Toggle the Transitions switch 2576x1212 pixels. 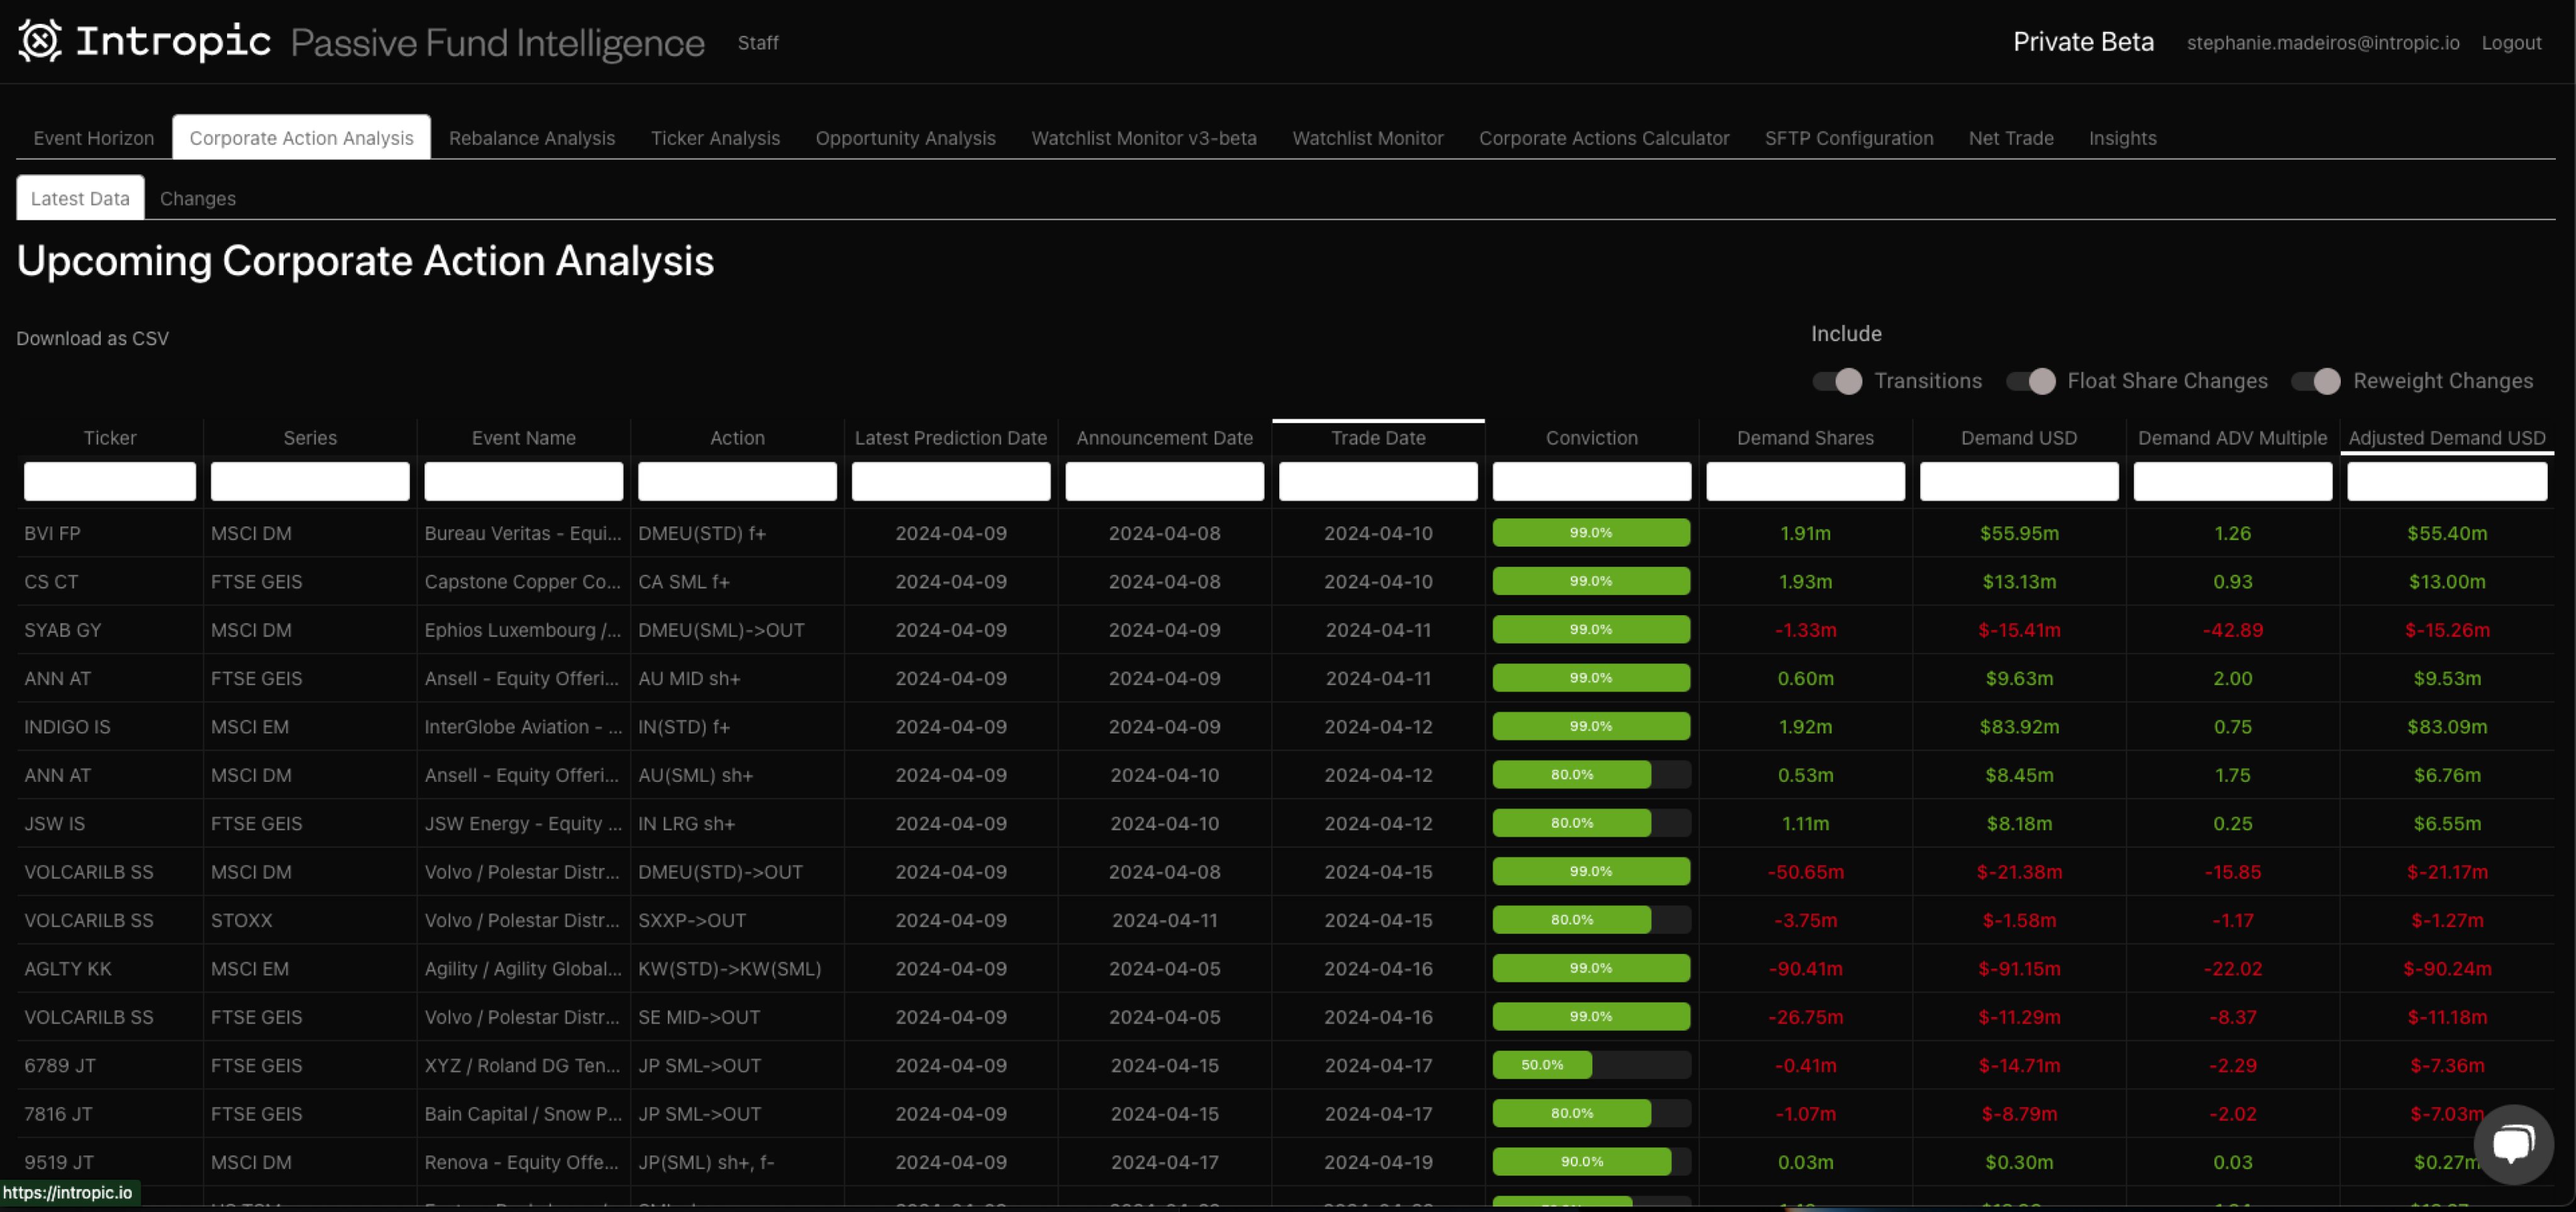coord(1837,381)
